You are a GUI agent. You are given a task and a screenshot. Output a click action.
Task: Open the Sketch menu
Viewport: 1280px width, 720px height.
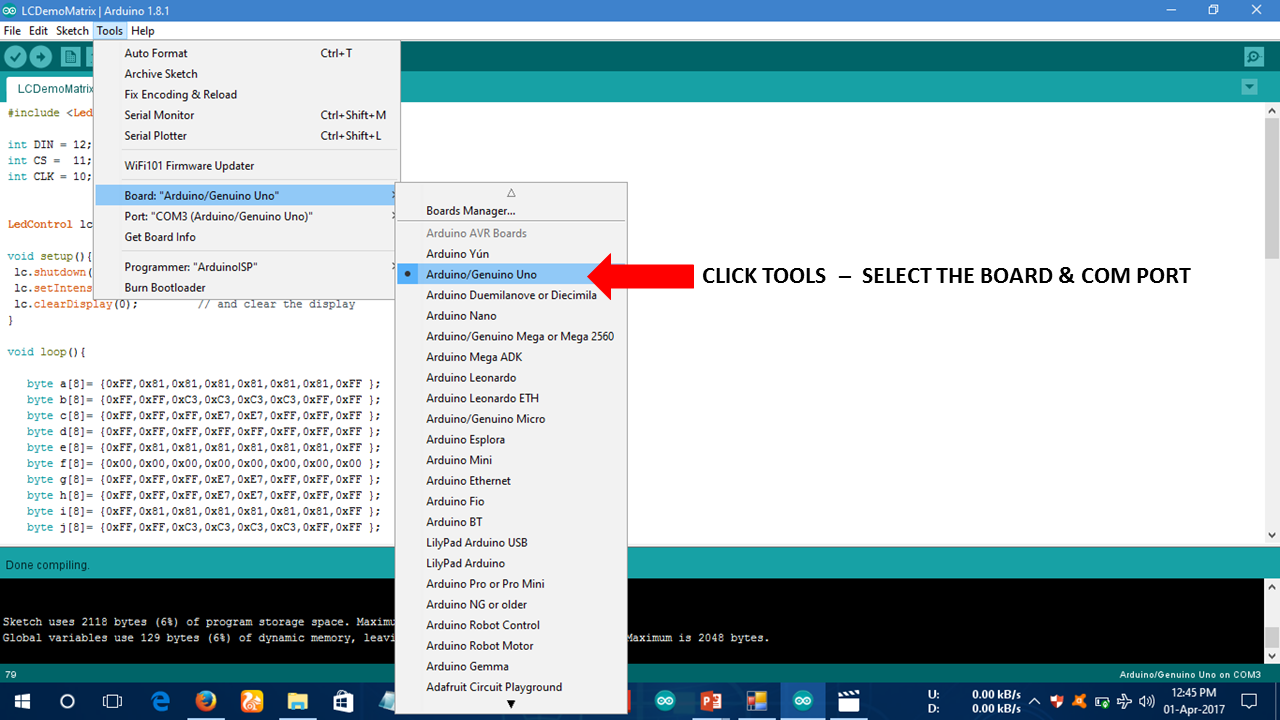(72, 31)
